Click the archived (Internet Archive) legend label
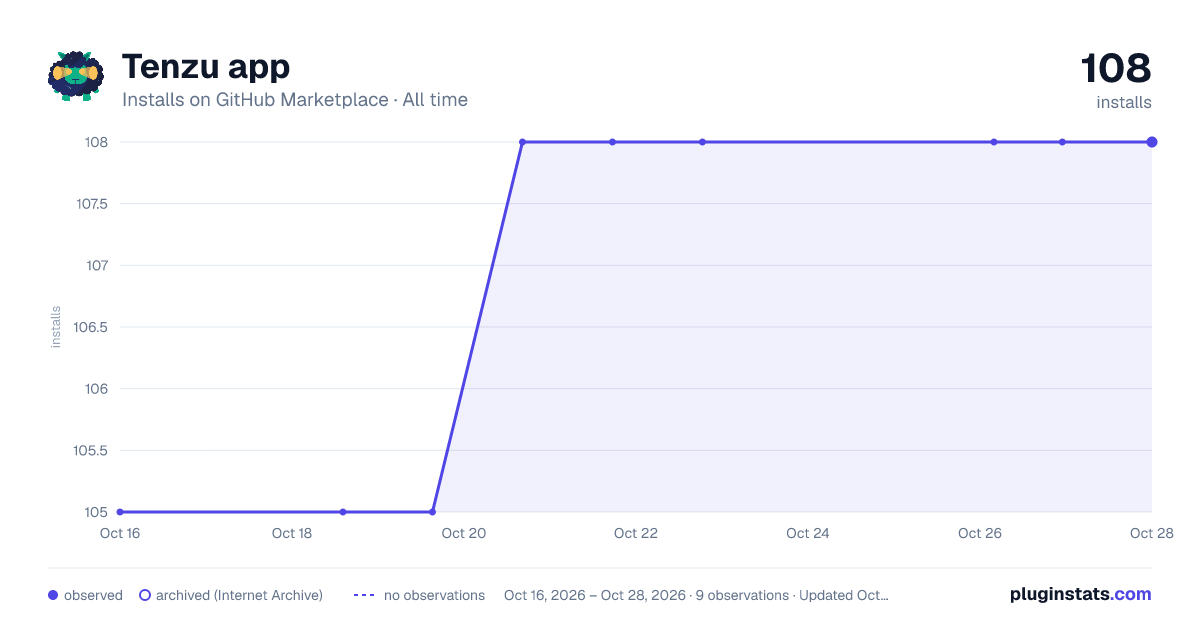The width and height of the screenshot is (1200, 630). click(239, 595)
